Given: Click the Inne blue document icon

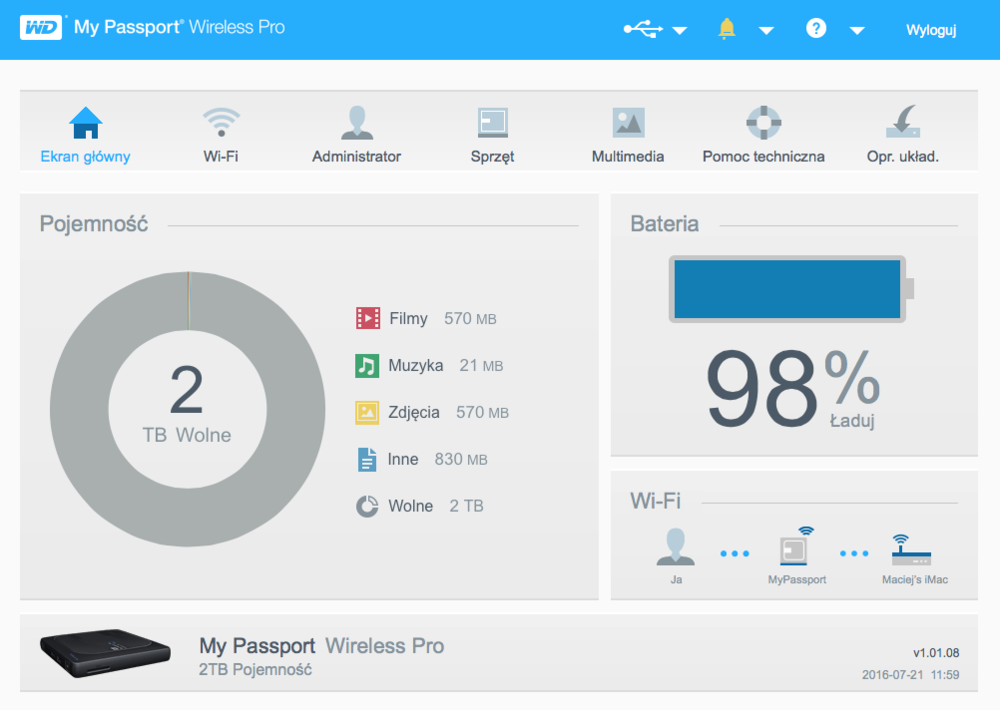Looking at the screenshot, I should click(367, 459).
